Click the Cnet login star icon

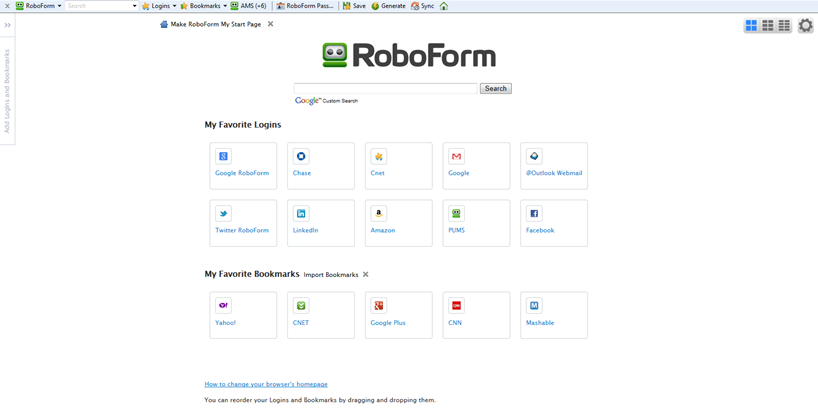pyautogui.click(x=379, y=157)
